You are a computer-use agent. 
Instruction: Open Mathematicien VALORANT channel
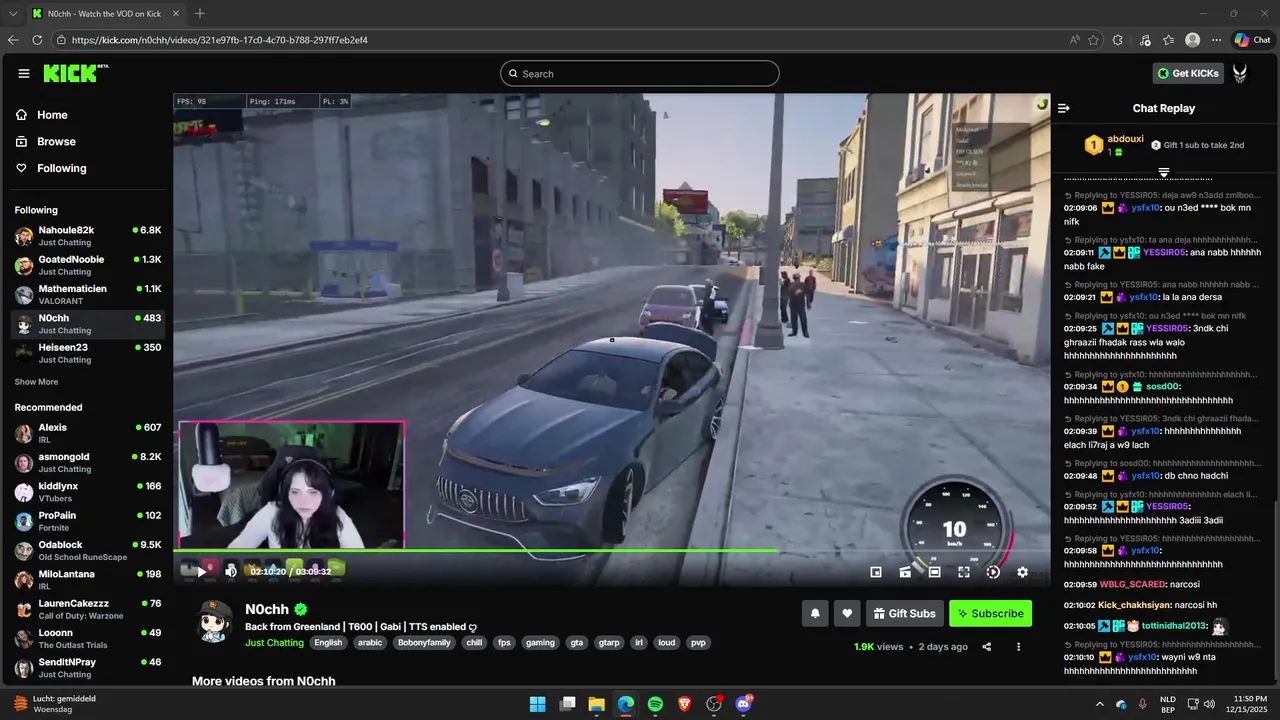[88, 294]
